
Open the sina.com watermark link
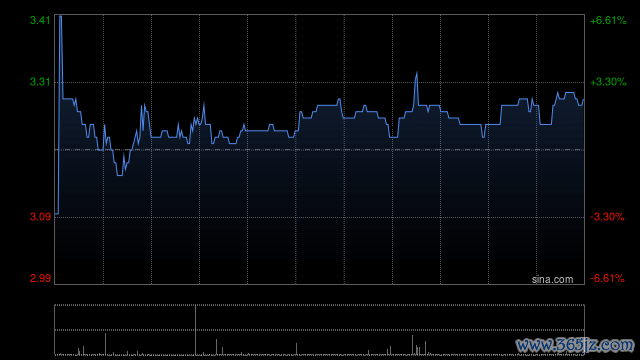(x=552, y=280)
